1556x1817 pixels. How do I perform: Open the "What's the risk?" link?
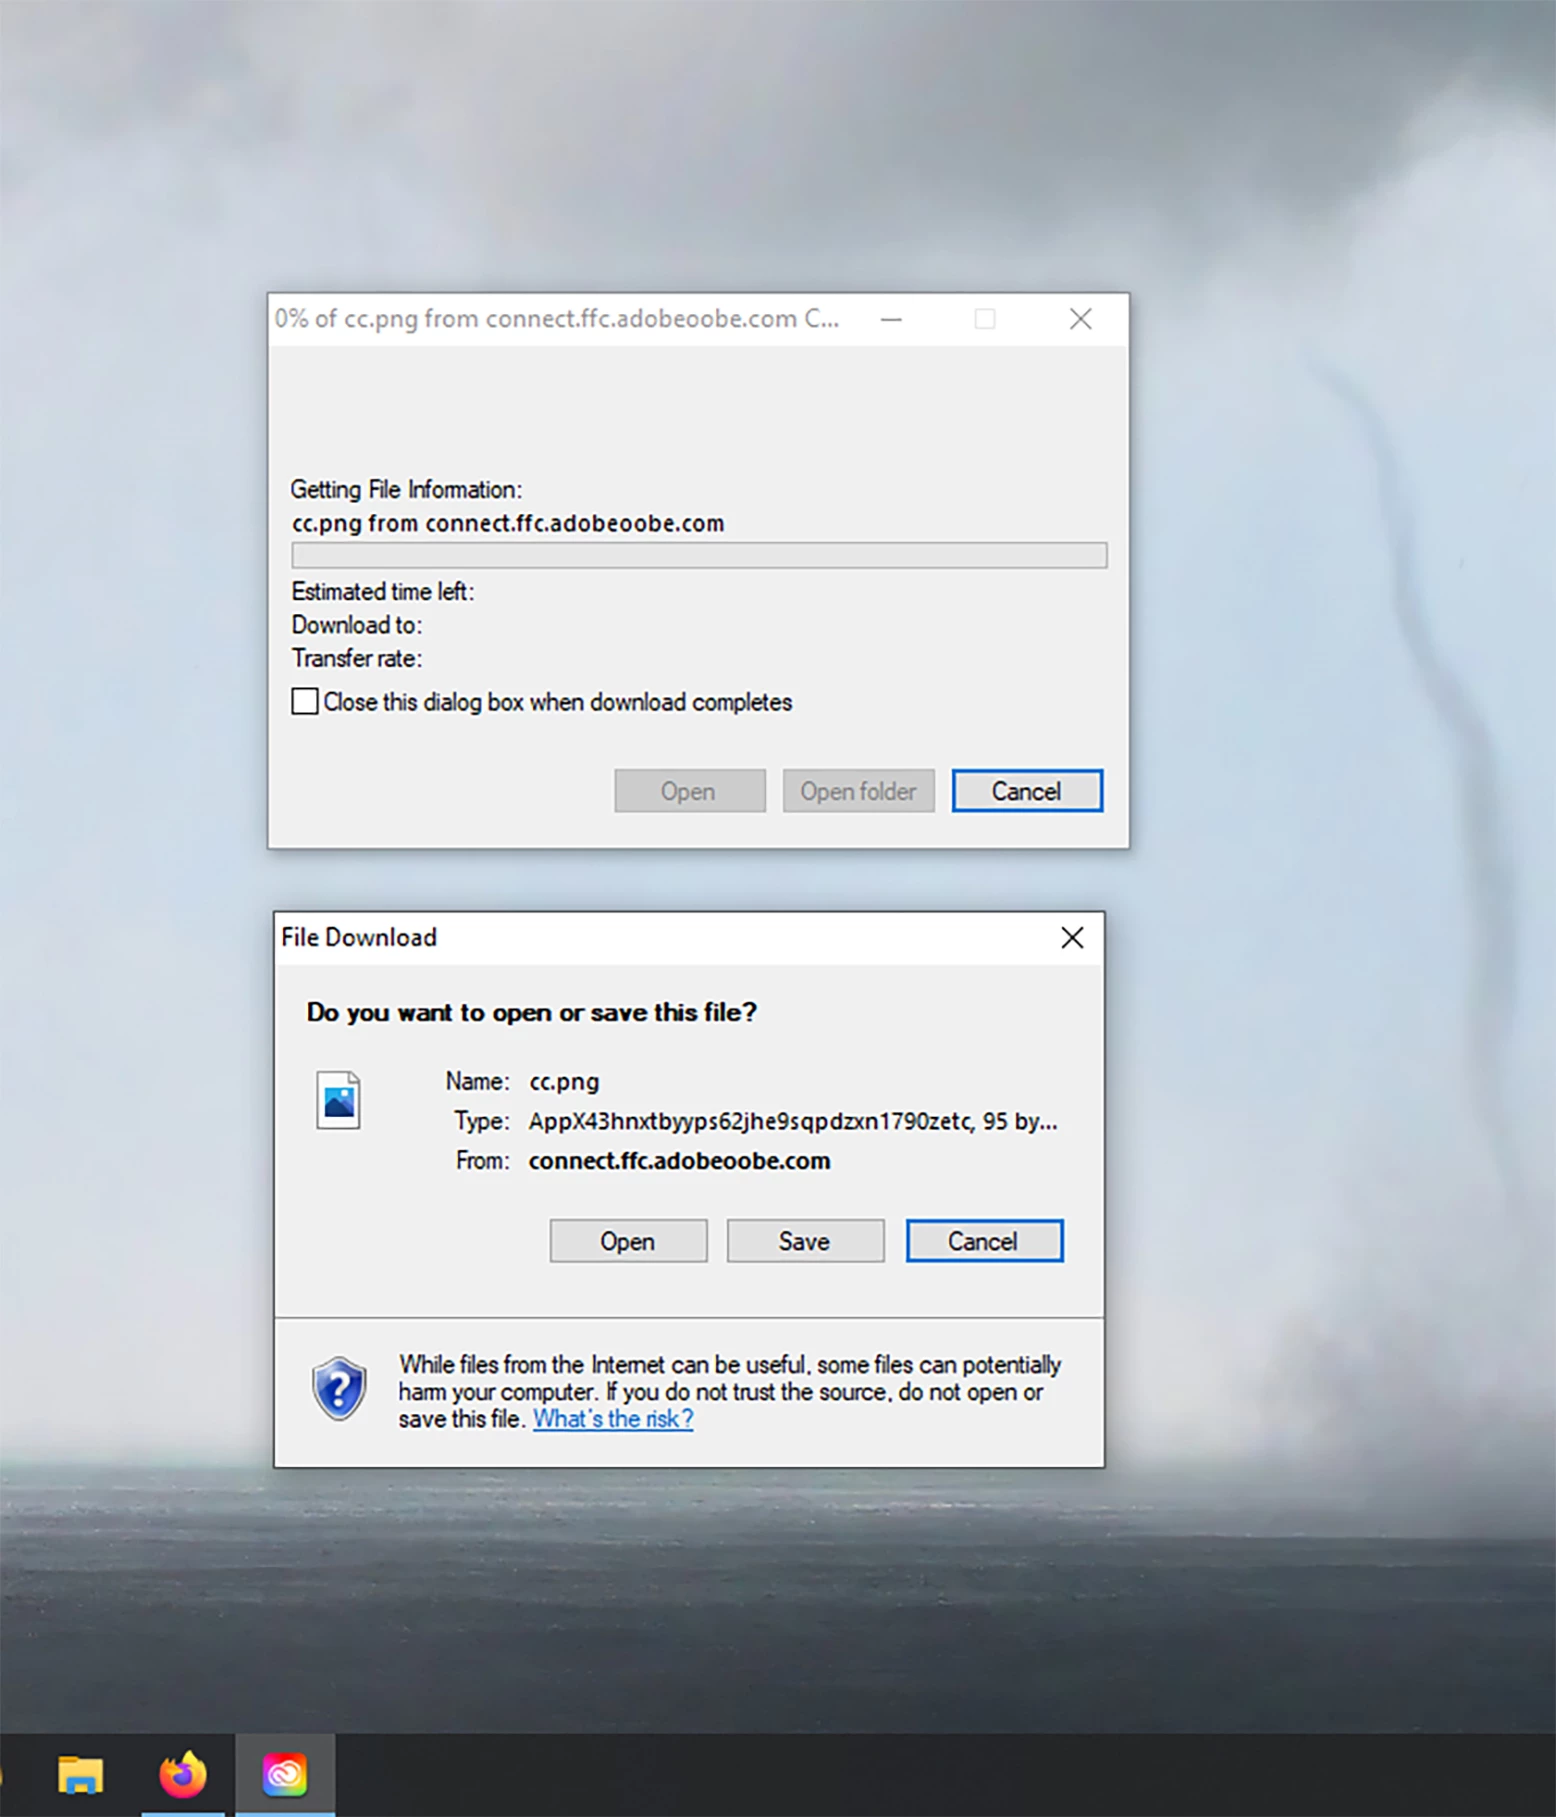(613, 1419)
